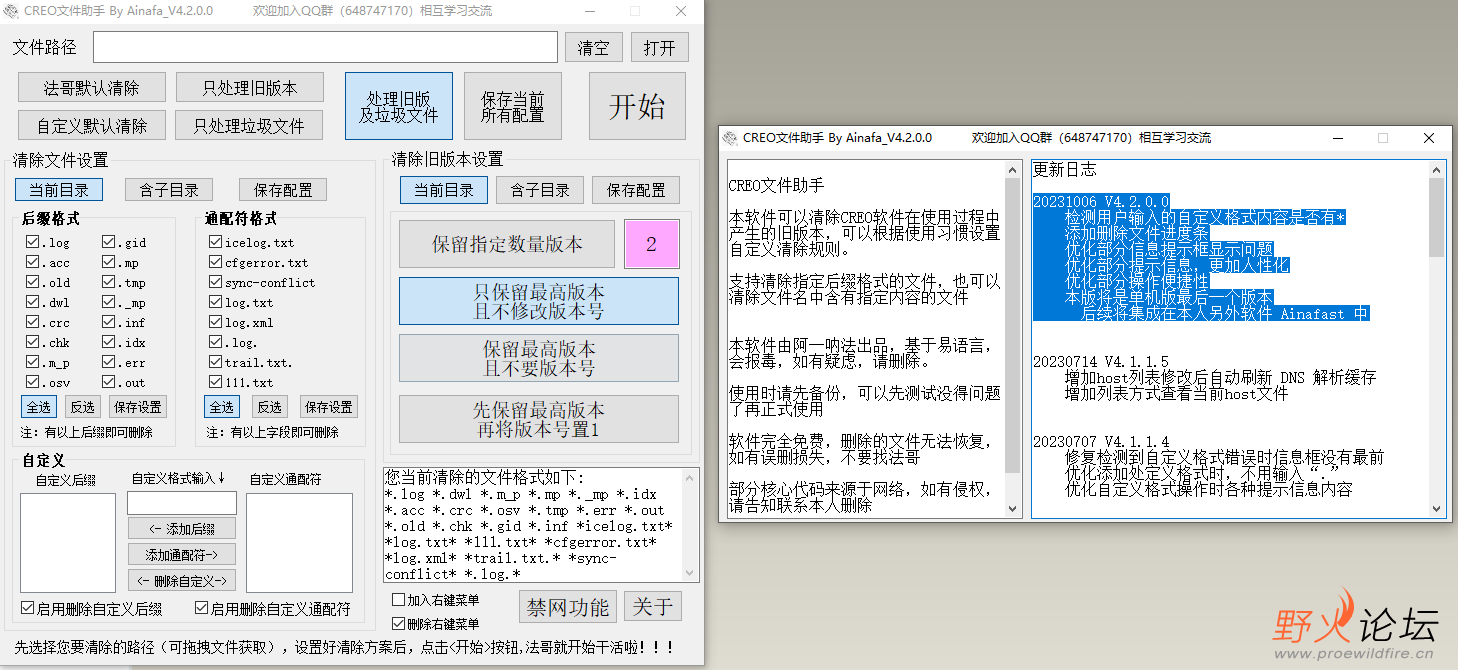Toggle the icelog.txt wildcard checkbox
The image size is (1458, 670).
215,242
